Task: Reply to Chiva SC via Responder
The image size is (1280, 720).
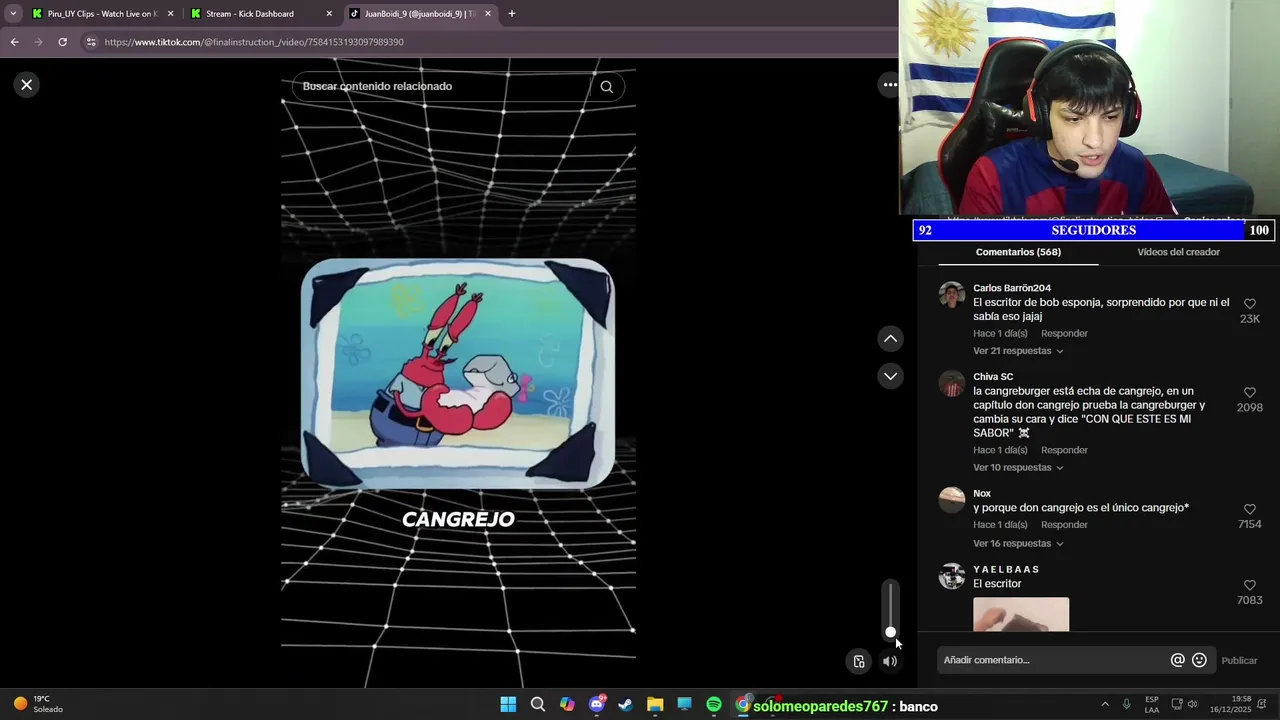Action: click(1064, 451)
